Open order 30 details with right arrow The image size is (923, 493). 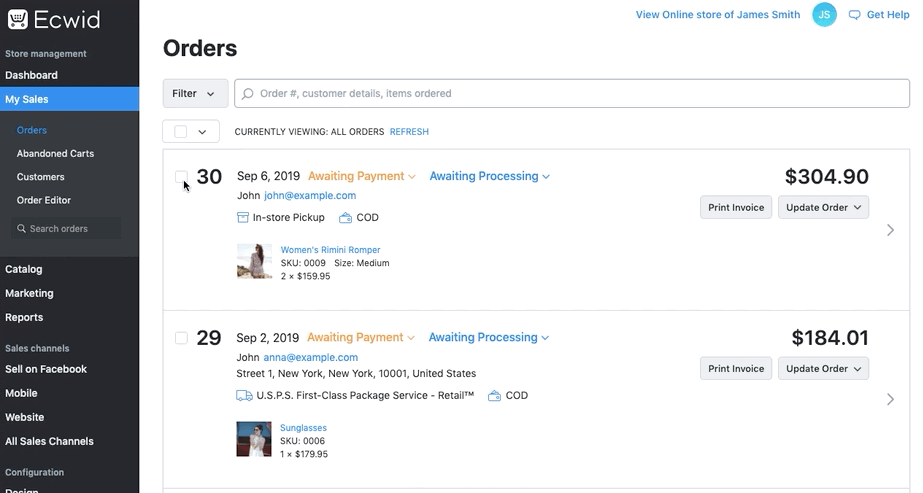pyautogui.click(x=890, y=230)
